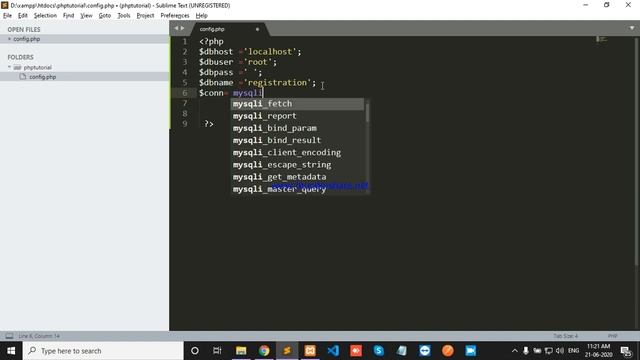Screen dimensions: 640x360
Task: Change the PHP syntax in status bar
Action: pos(612,336)
